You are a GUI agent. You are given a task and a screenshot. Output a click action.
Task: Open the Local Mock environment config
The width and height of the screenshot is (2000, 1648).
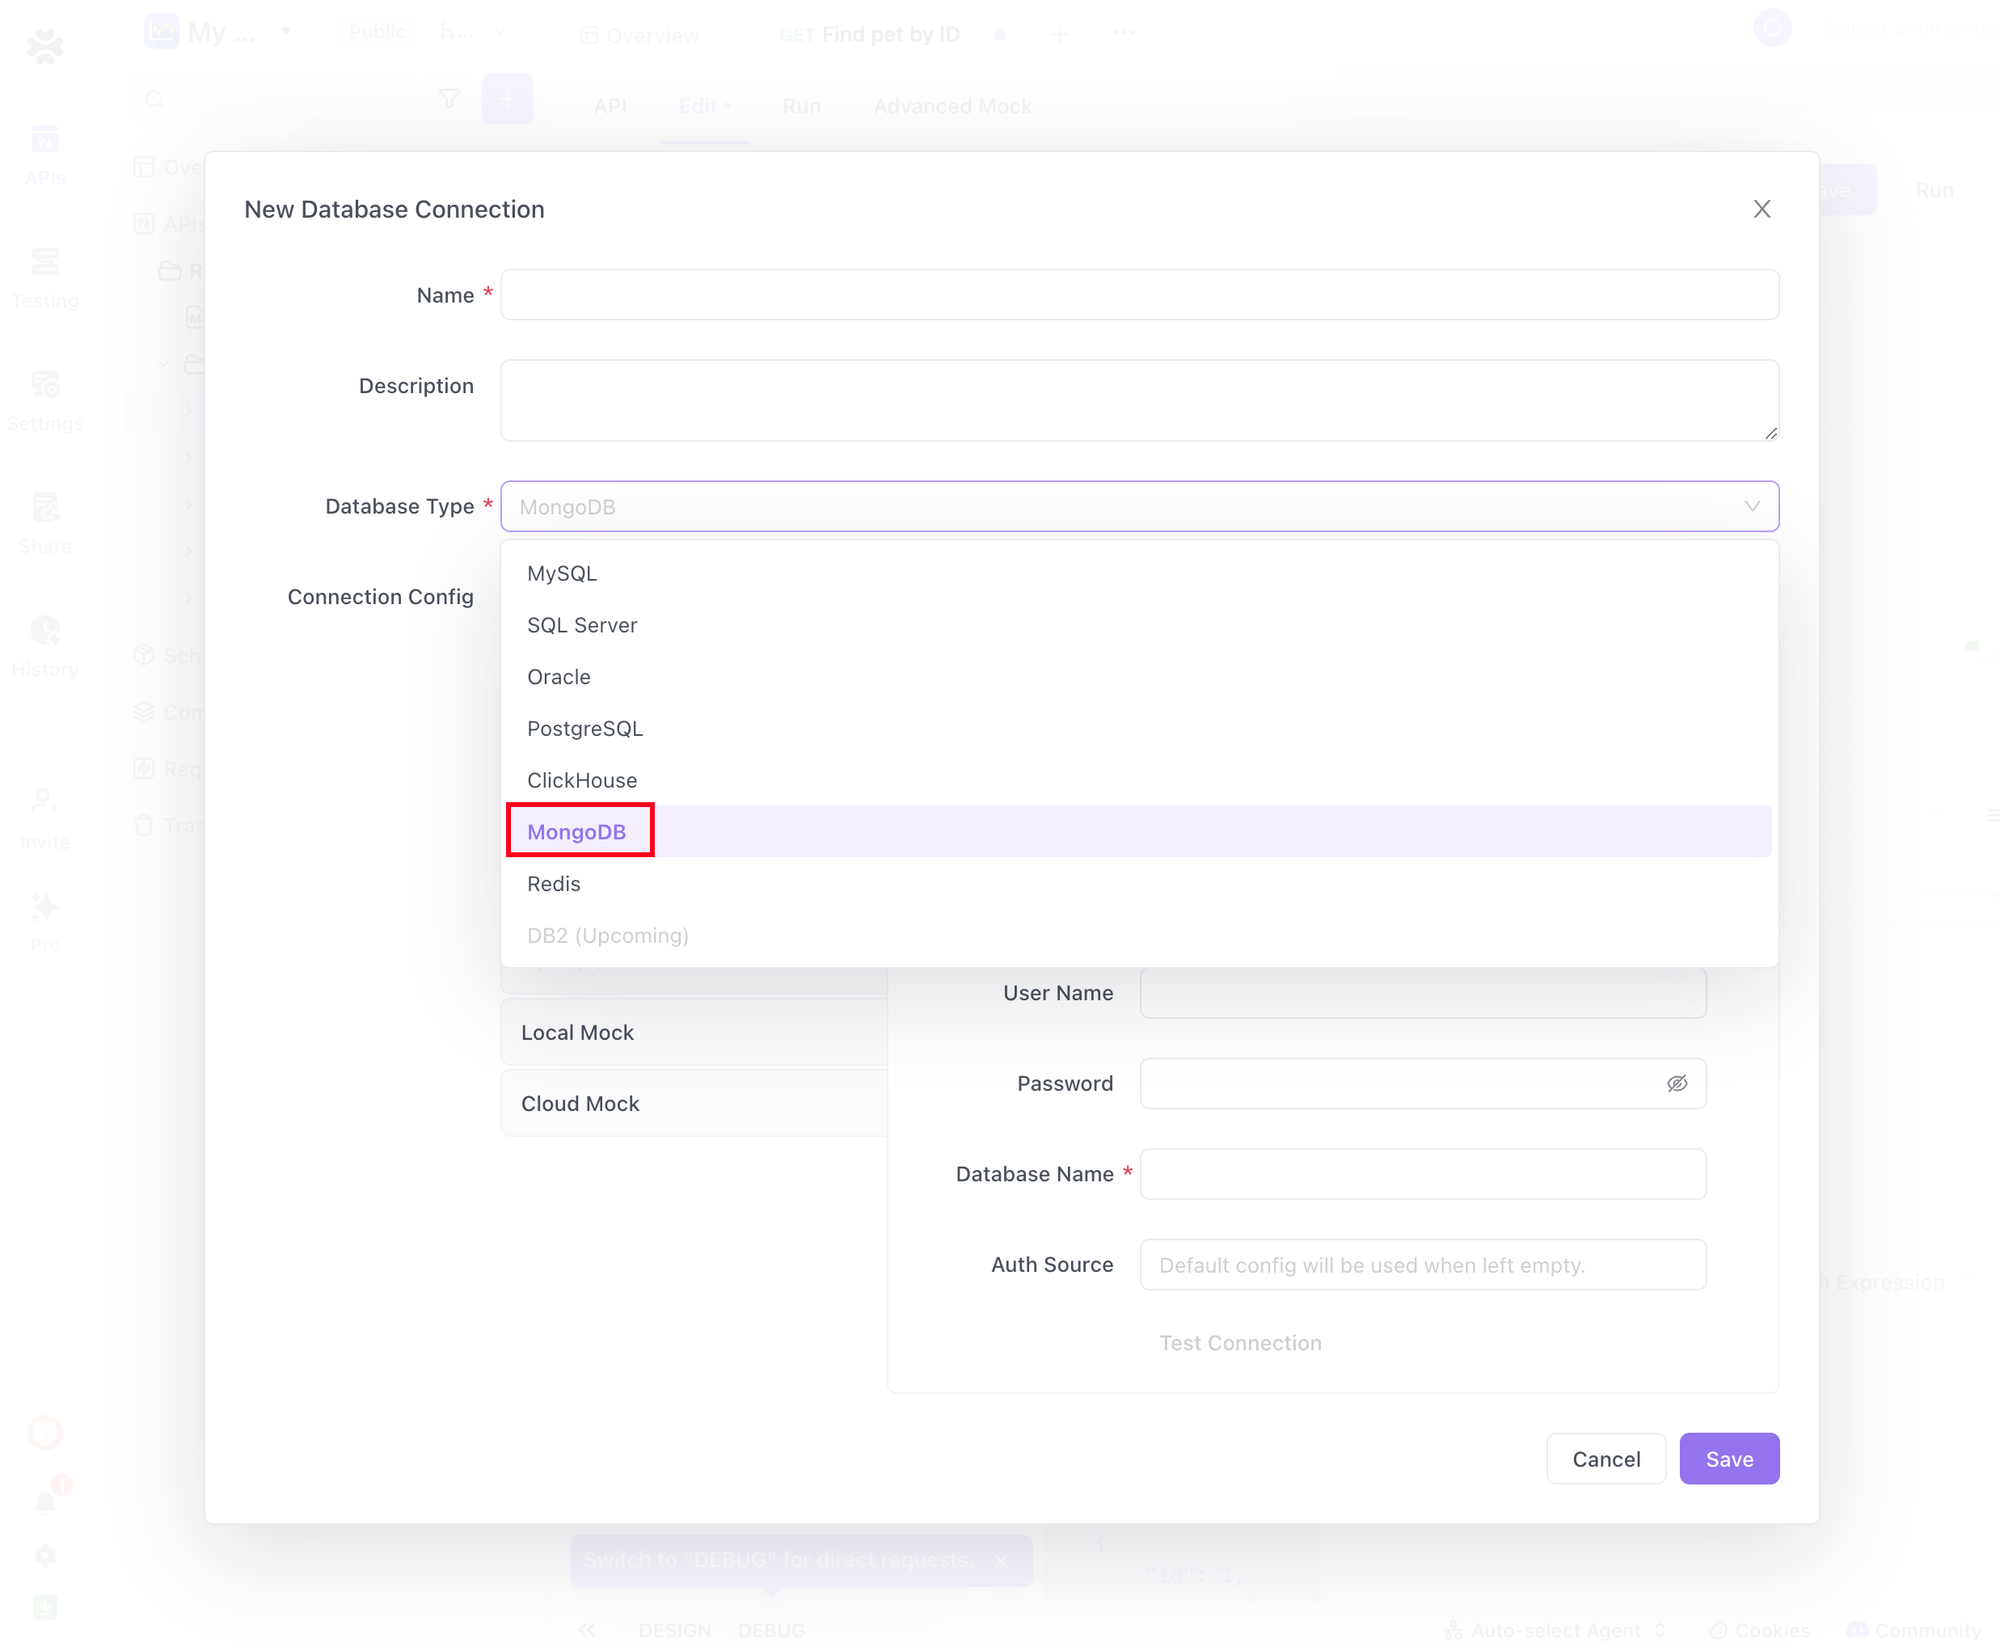(694, 1032)
